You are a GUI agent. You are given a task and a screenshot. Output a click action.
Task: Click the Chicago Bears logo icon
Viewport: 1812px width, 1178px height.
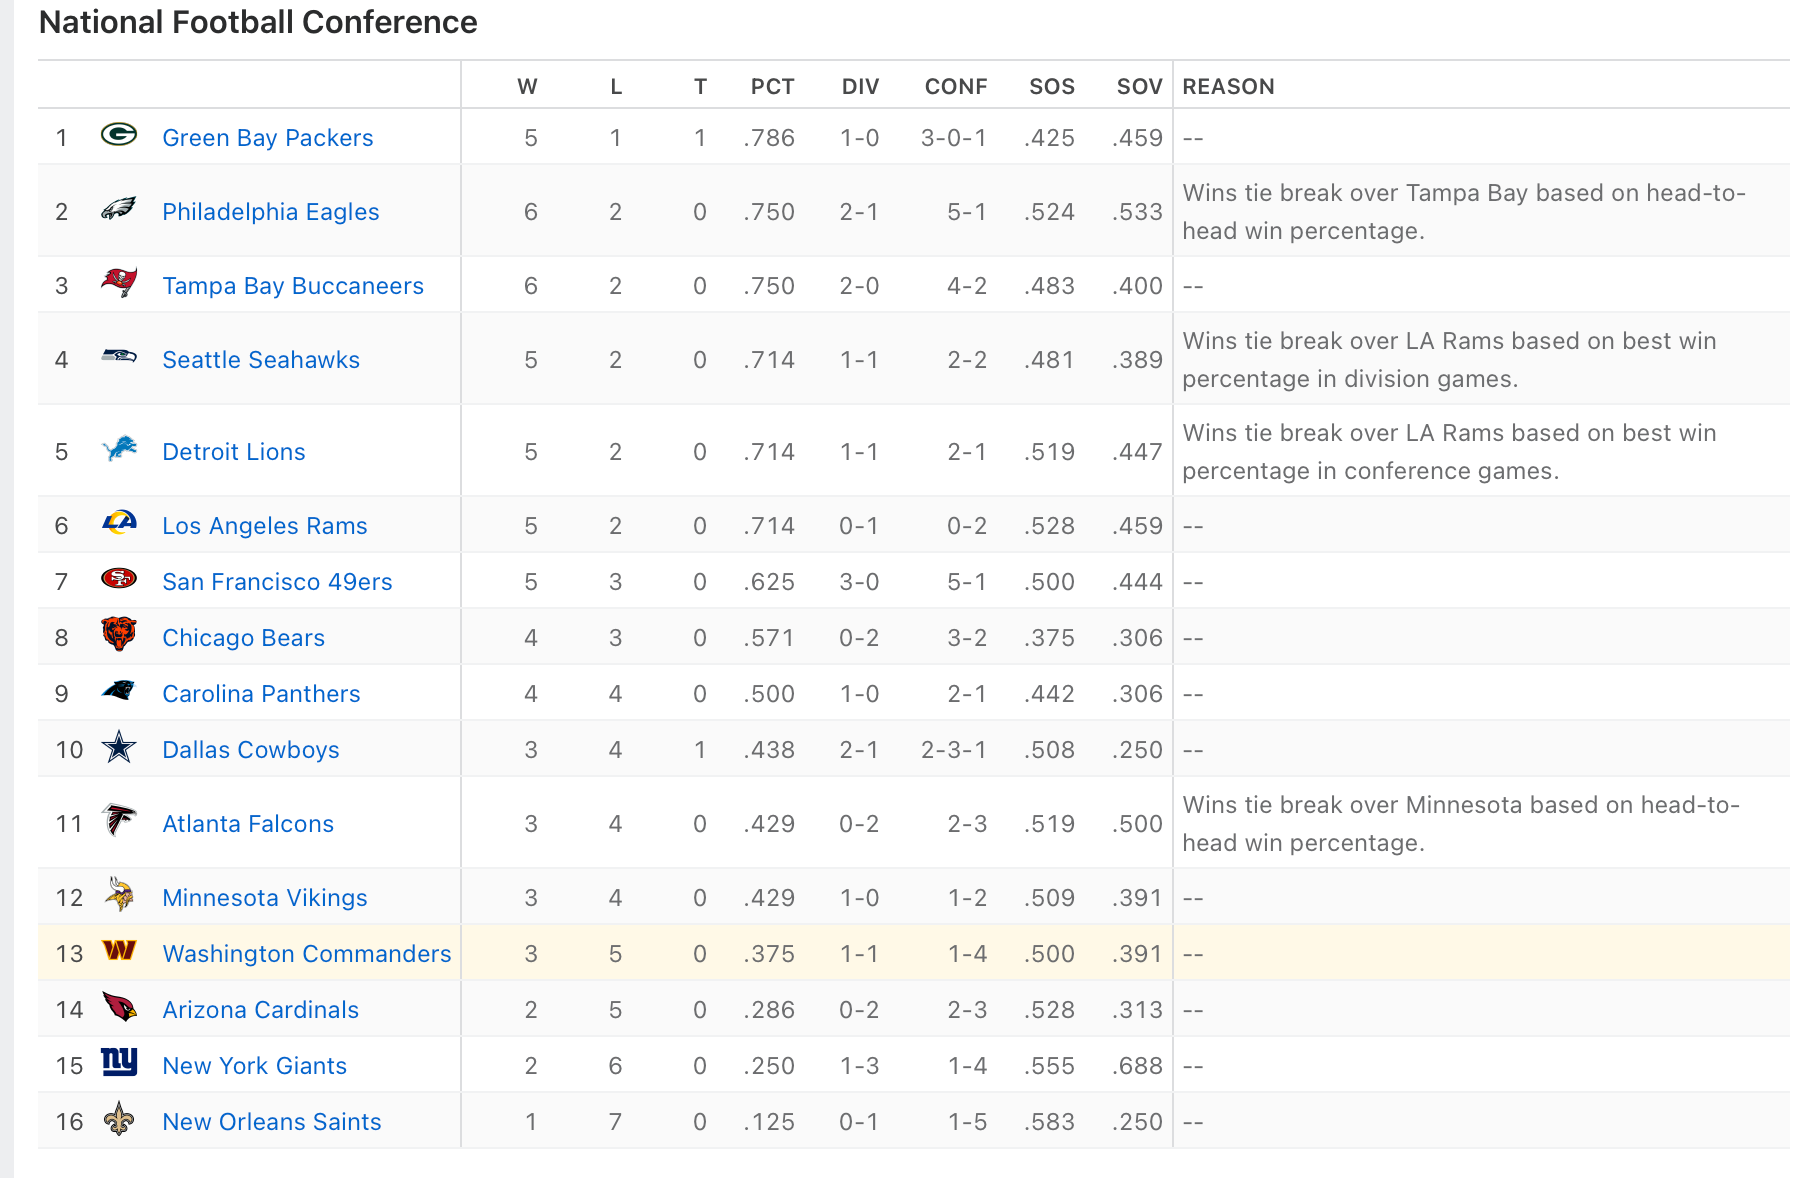coord(119,635)
